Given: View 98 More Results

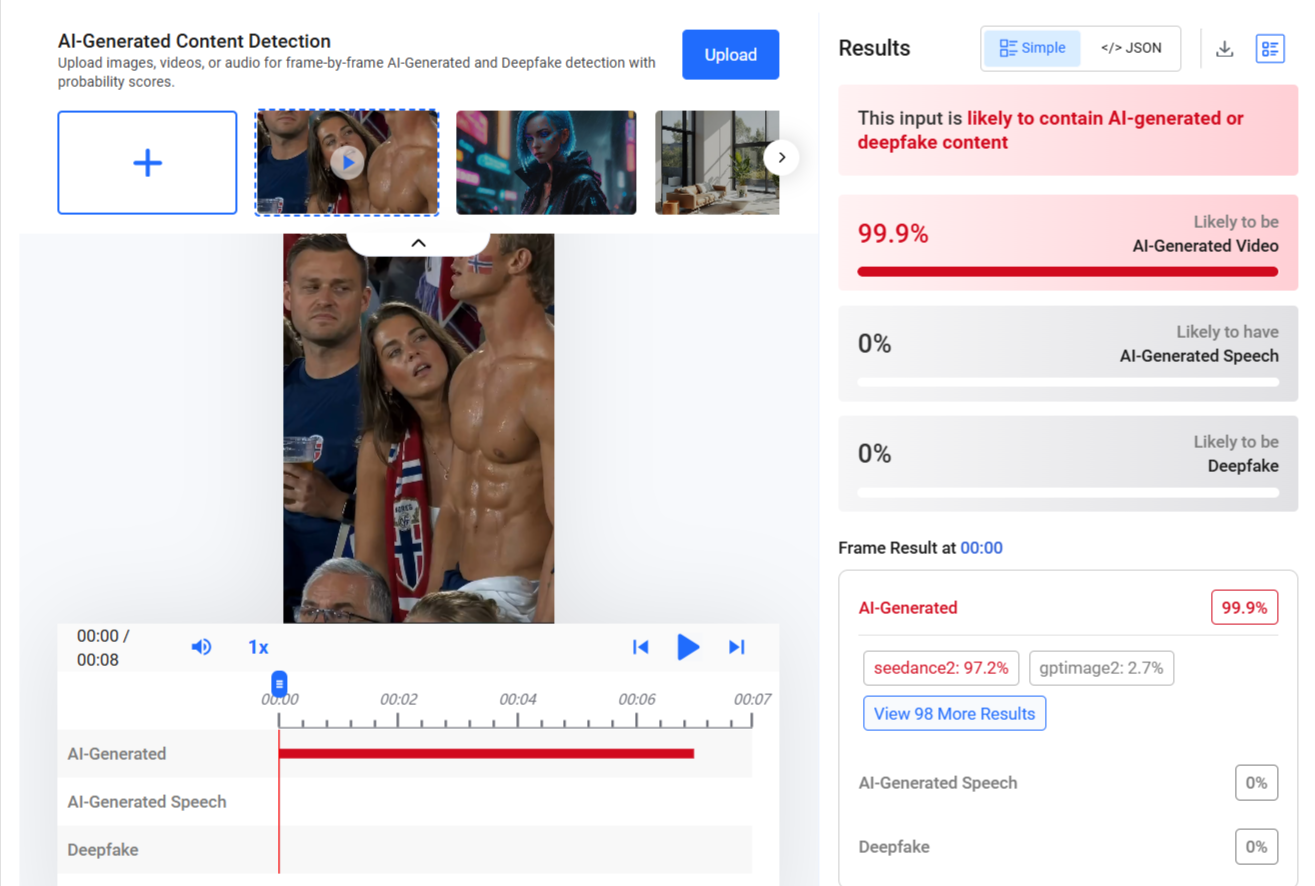Looking at the screenshot, I should [x=954, y=713].
